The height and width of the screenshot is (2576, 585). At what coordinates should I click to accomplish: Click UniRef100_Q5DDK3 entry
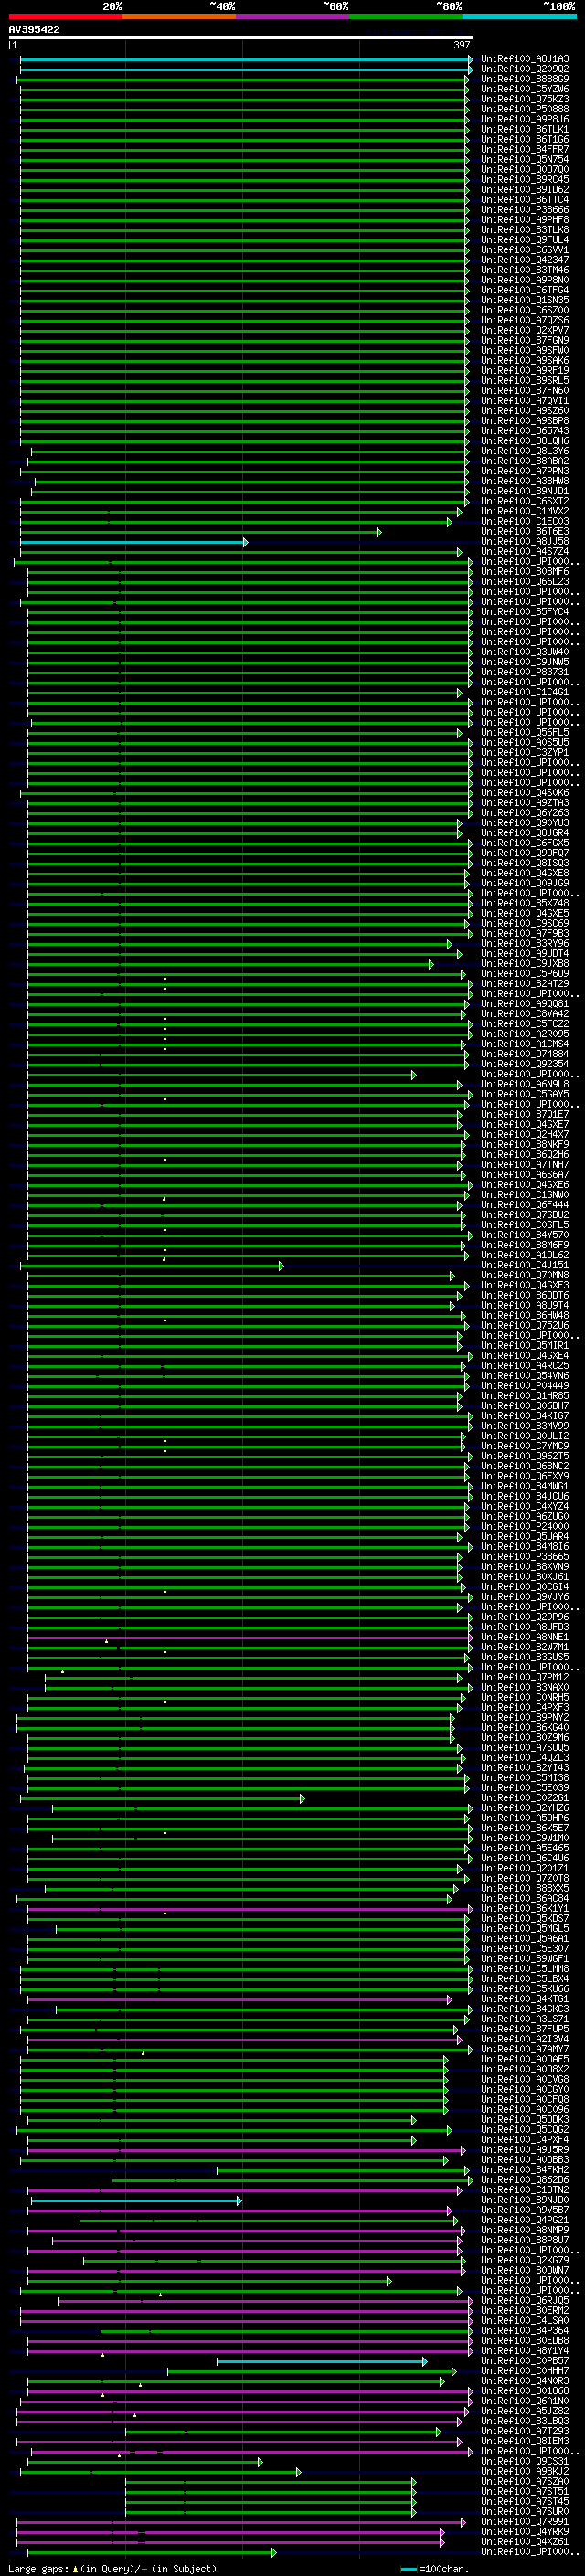click(x=525, y=2119)
